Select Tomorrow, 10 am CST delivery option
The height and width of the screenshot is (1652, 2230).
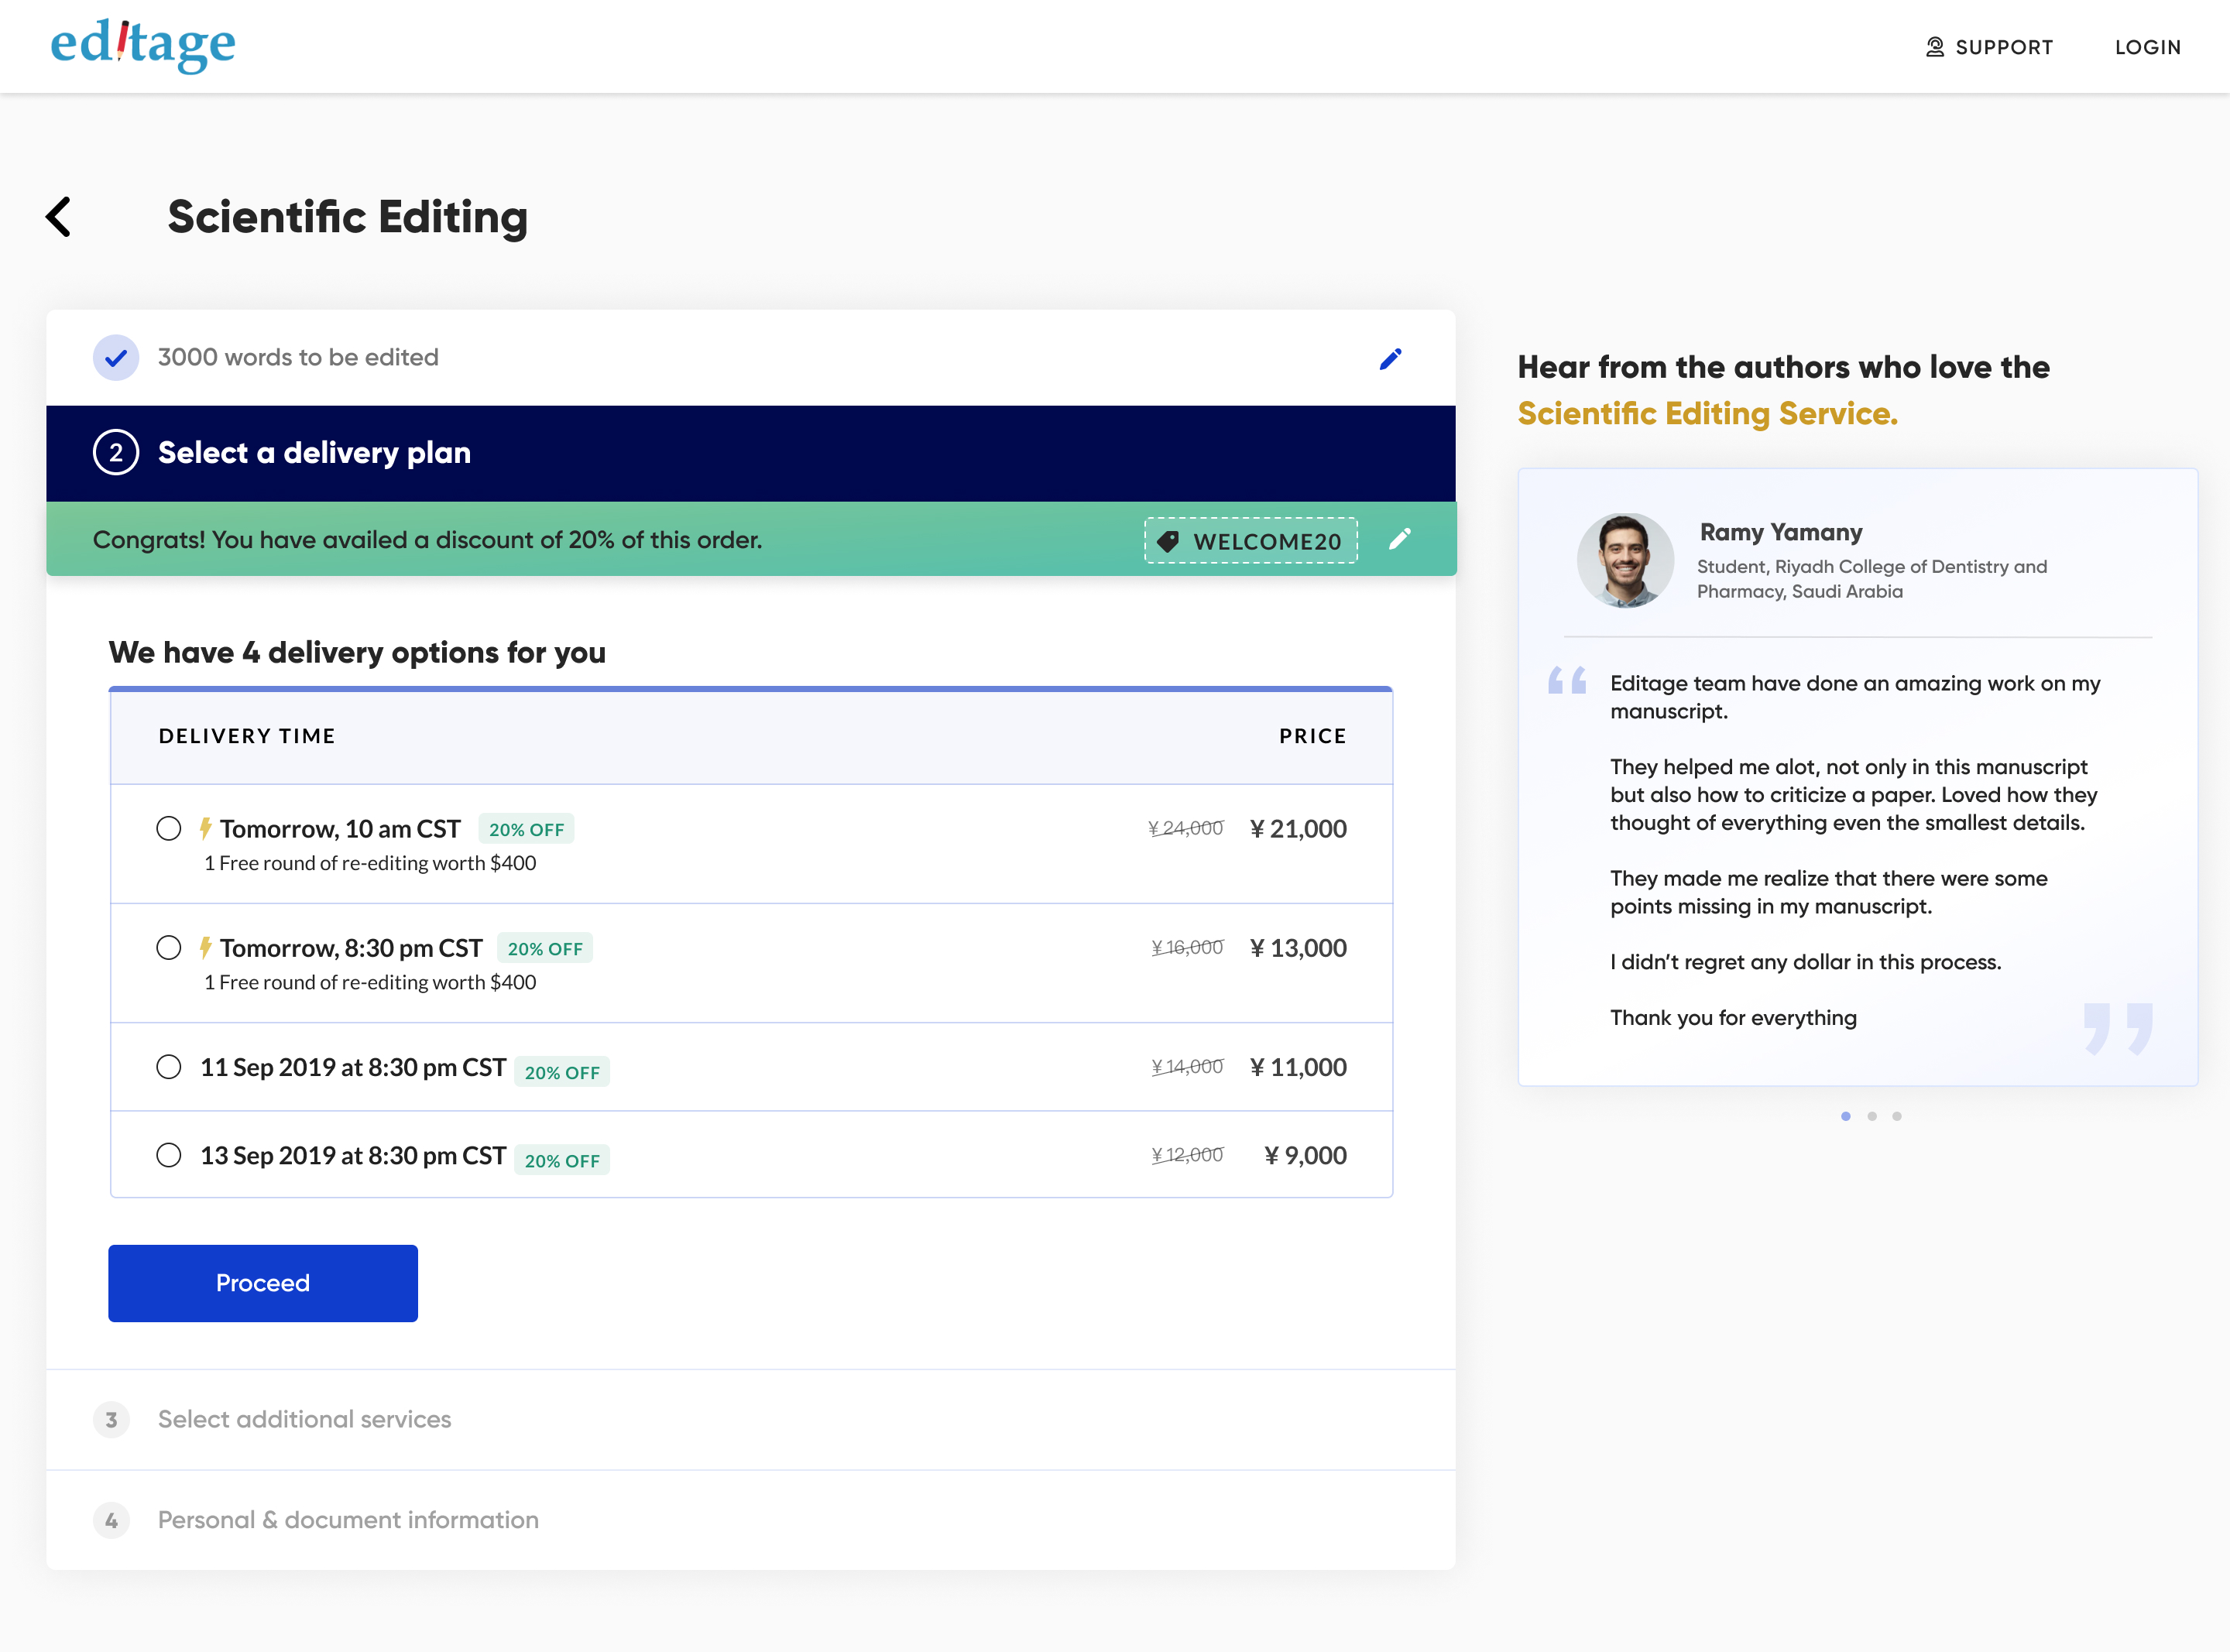point(169,828)
